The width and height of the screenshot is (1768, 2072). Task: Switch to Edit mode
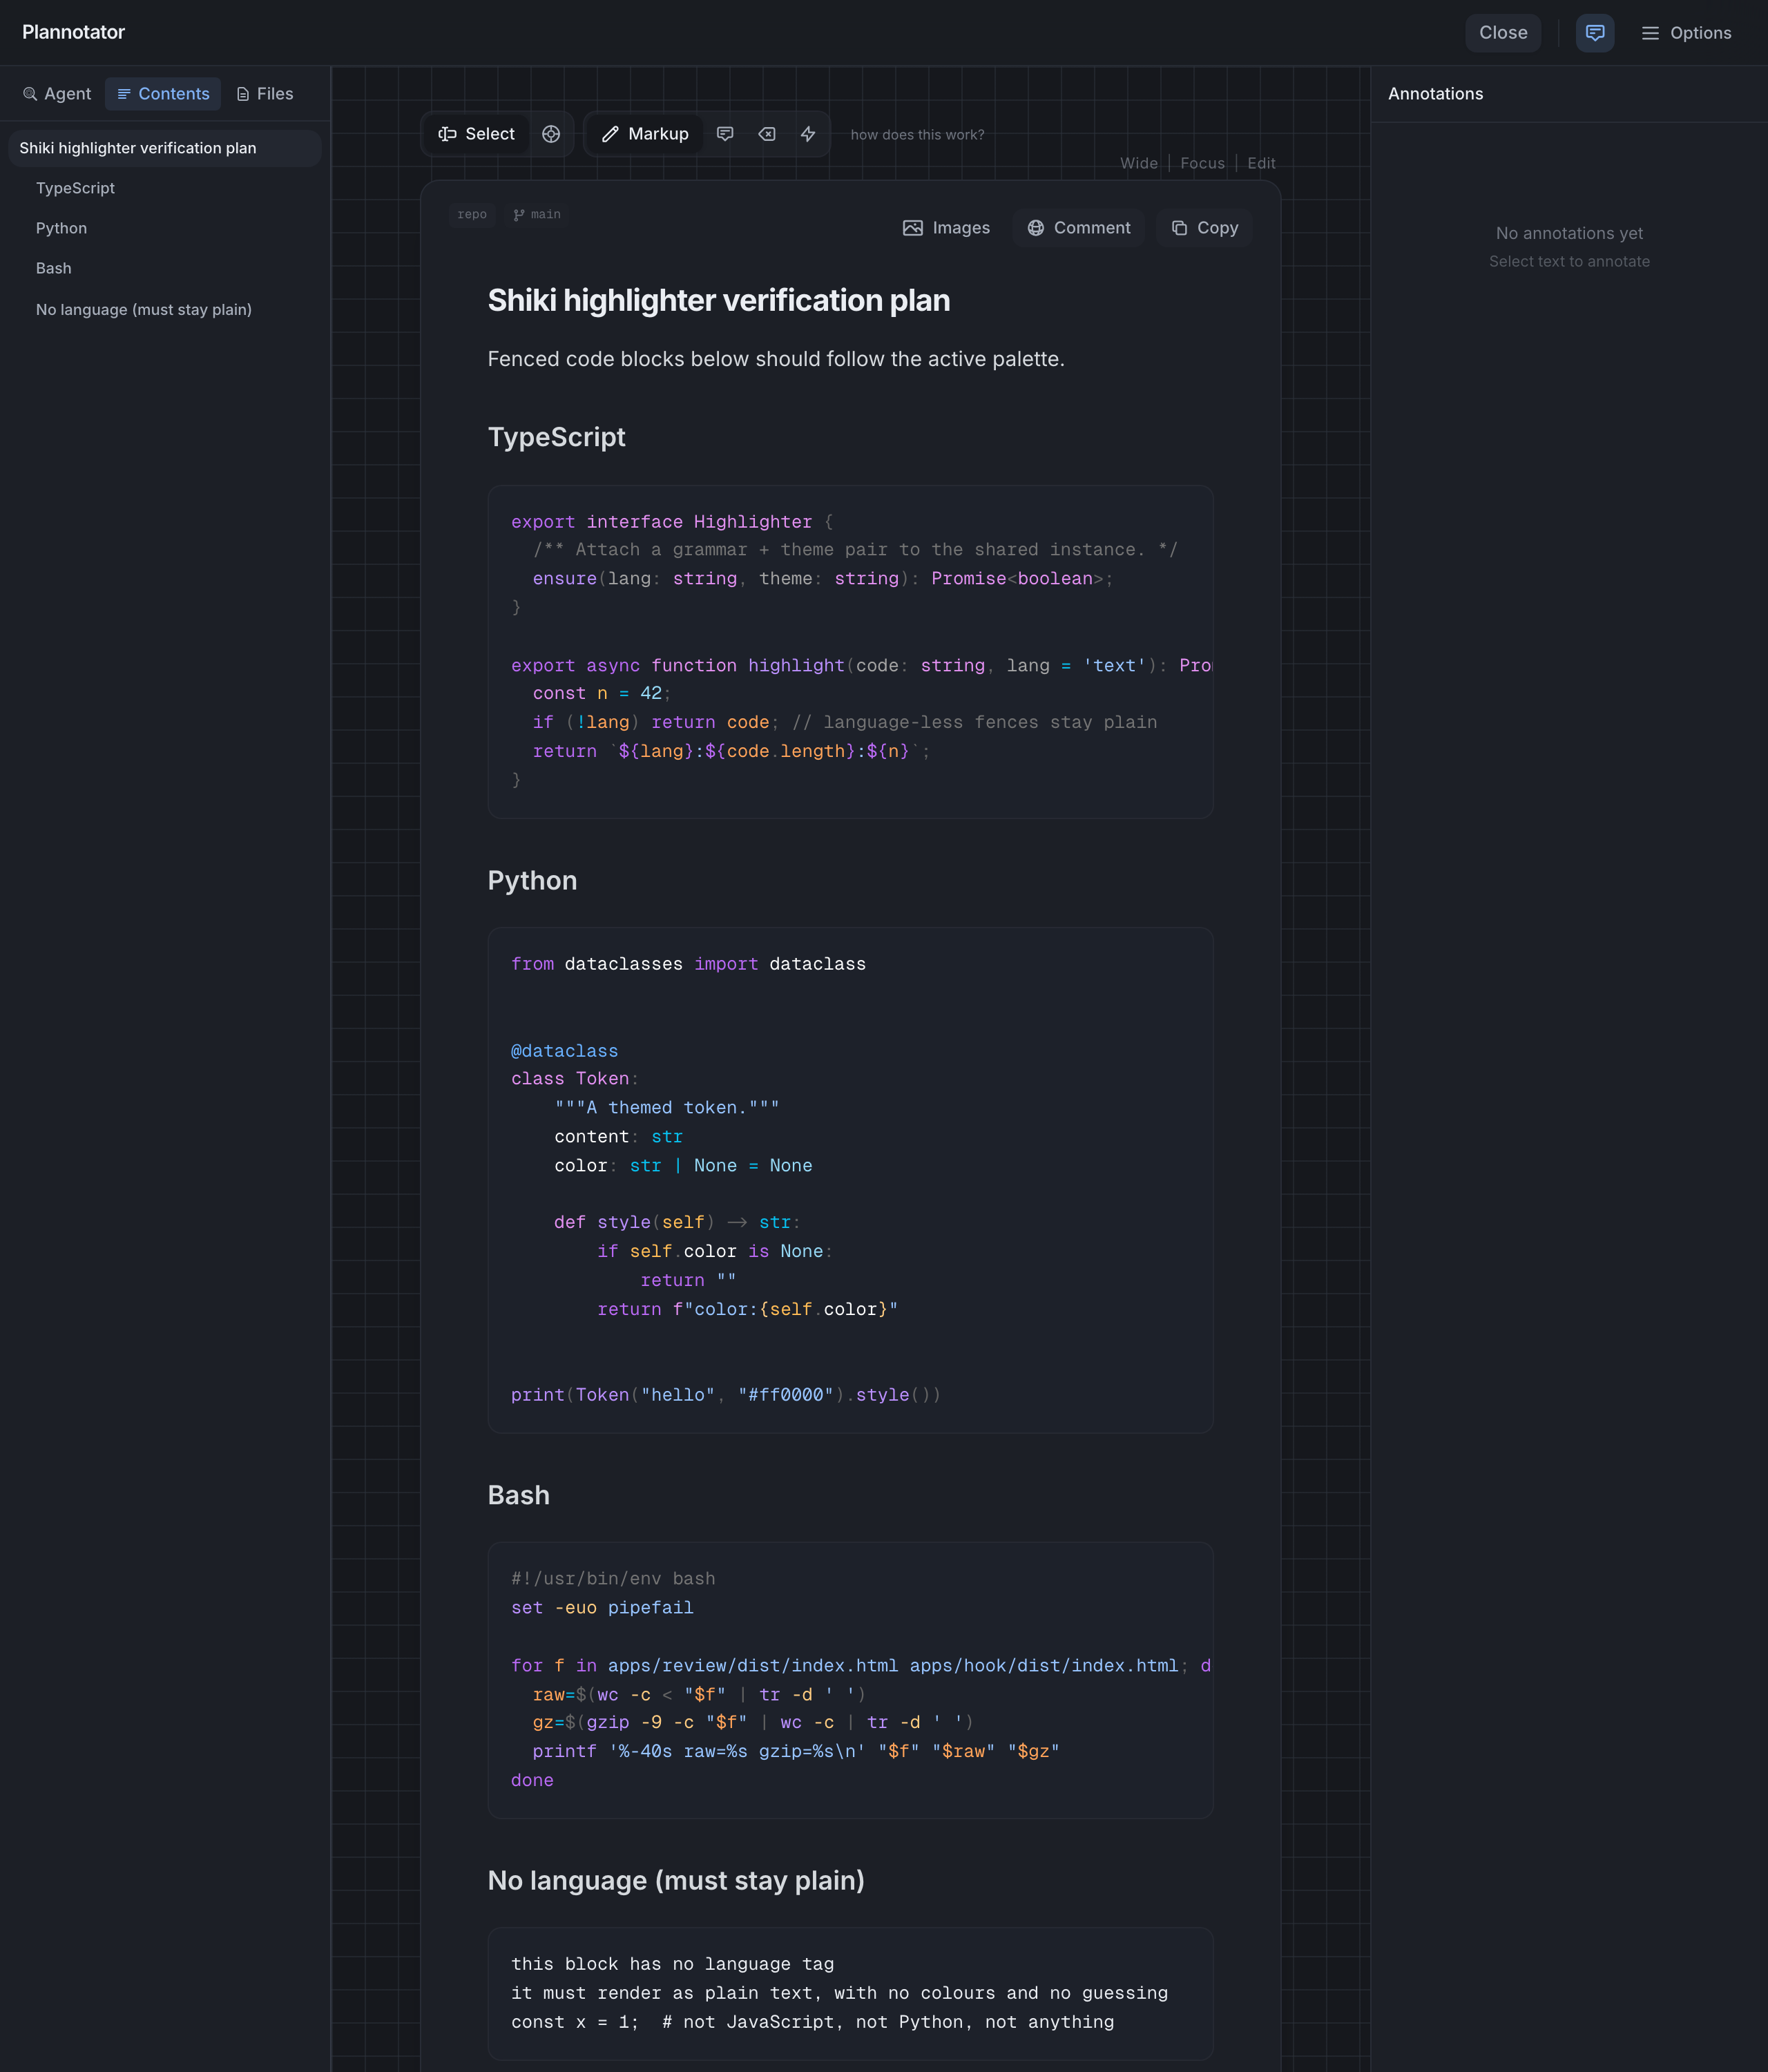click(x=1261, y=163)
